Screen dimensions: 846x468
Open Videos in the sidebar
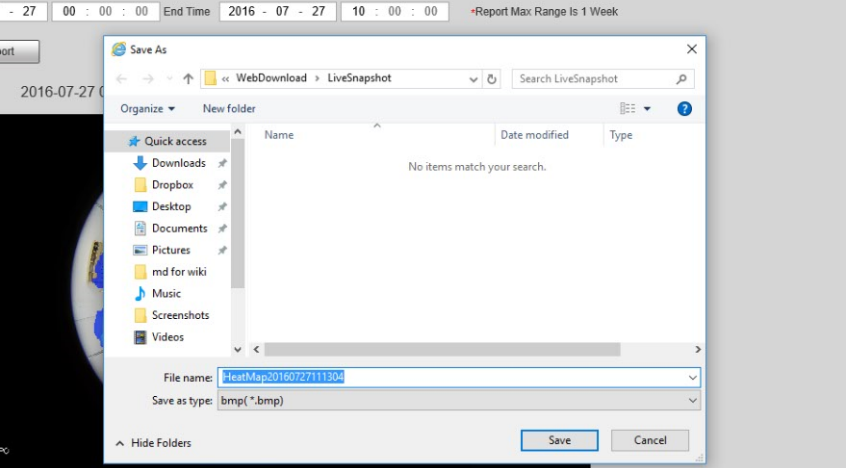coord(168,337)
